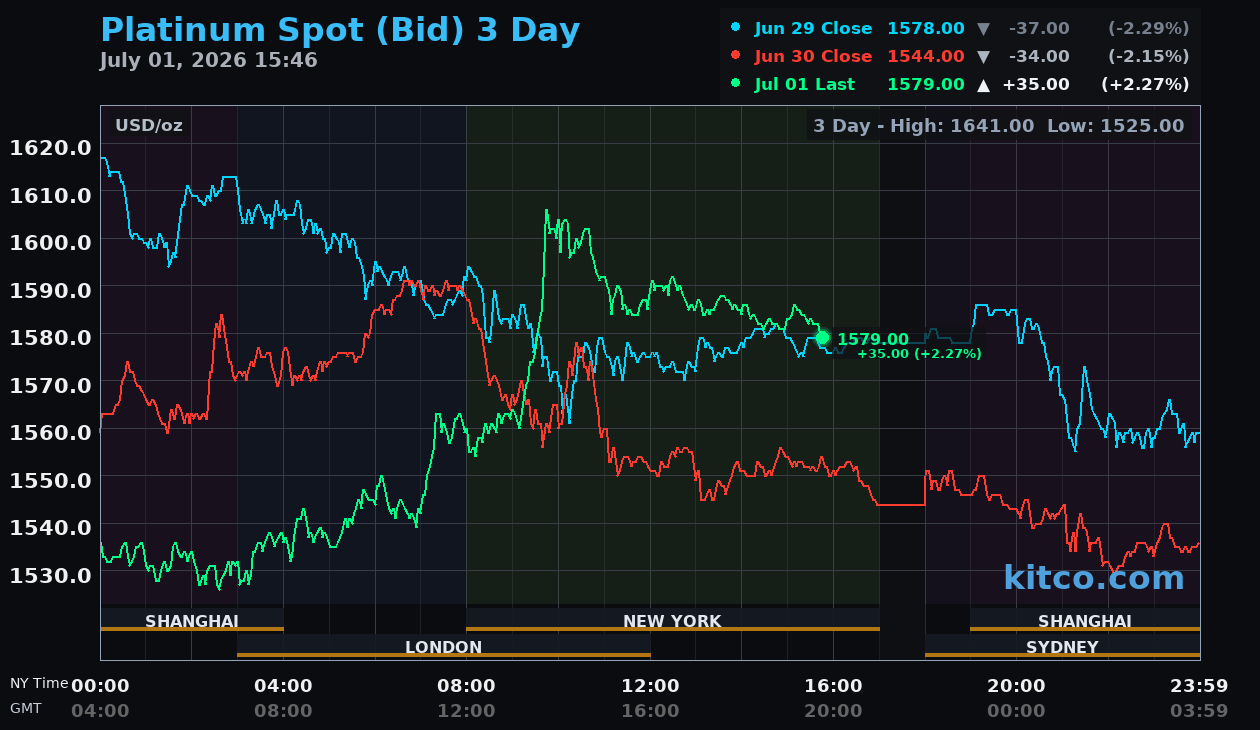1260x730 pixels.
Task: Click the 1560.0 y-axis label
Action: click(x=50, y=432)
